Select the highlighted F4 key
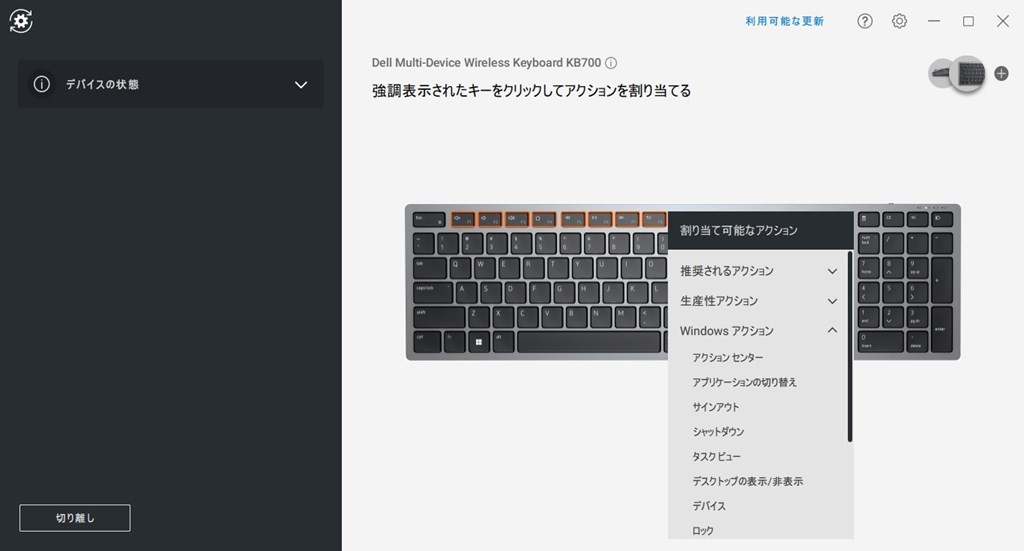Viewport: 1024px width, 551px height. 543,219
